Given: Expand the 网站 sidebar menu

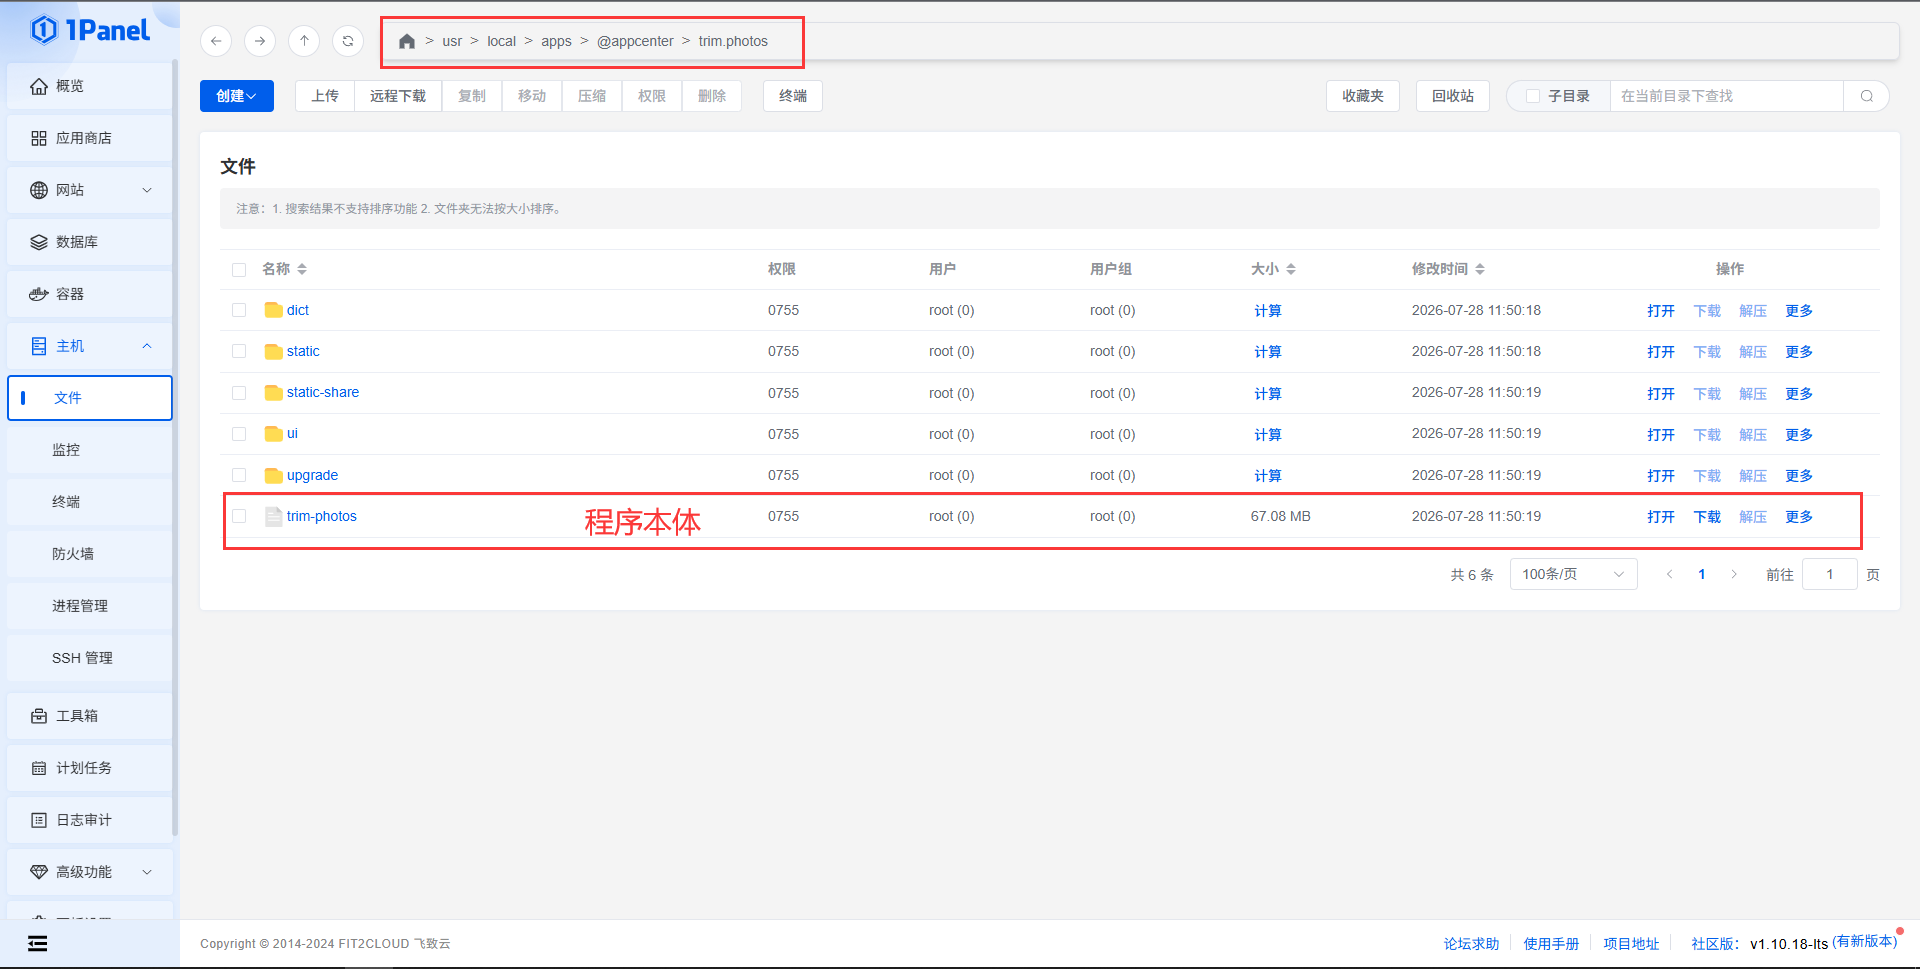Looking at the screenshot, I should (x=89, y=190).
